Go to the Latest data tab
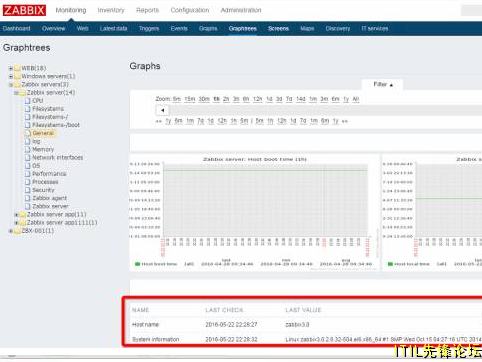Image resolution: width=482 pixels, height=362 pixels. [113, 29]
